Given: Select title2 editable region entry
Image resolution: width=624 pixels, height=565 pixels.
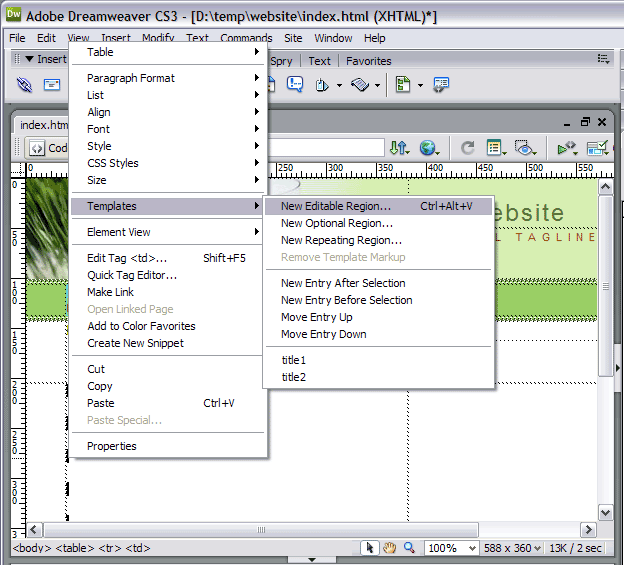Looking at the screenshot, I should (378, 377).
